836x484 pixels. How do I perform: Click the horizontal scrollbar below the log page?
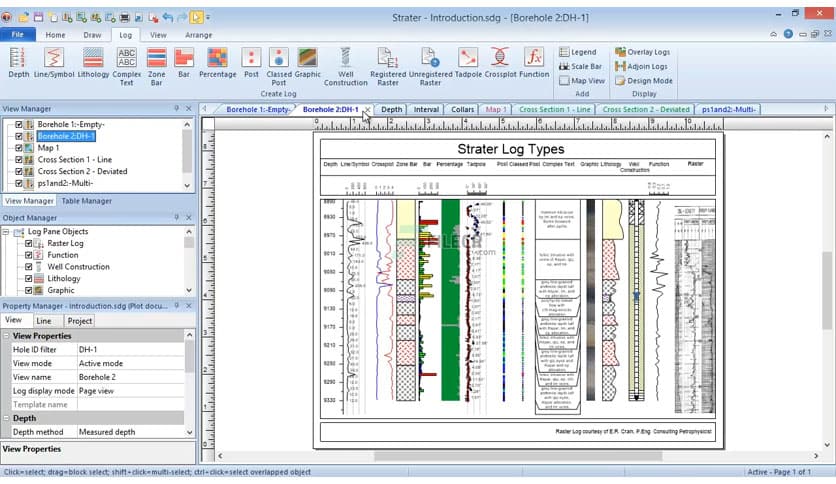tap(518, 456)
